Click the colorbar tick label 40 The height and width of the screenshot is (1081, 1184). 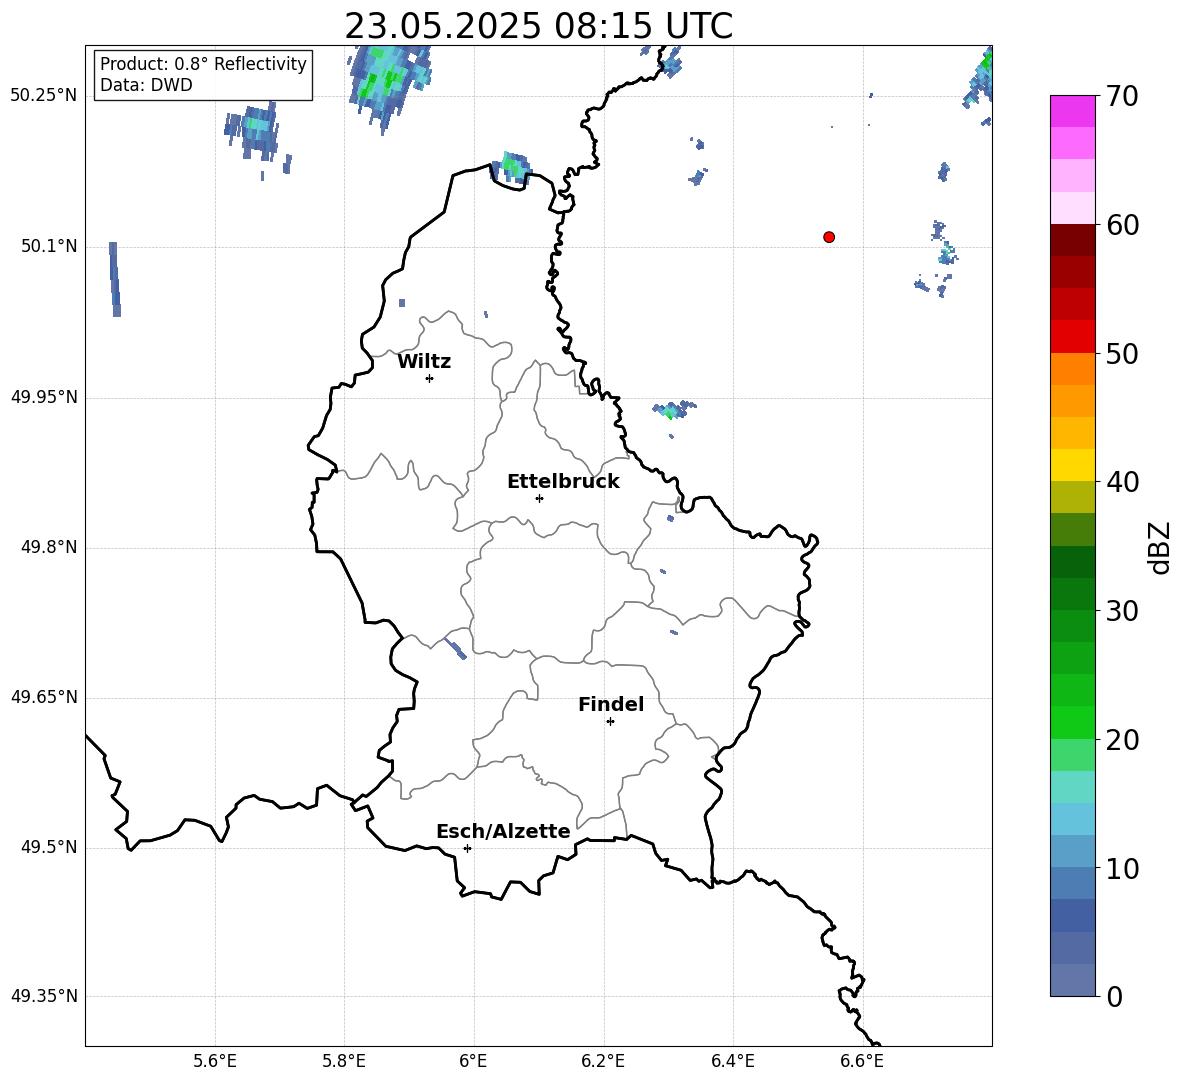[x=1122, y=482]
